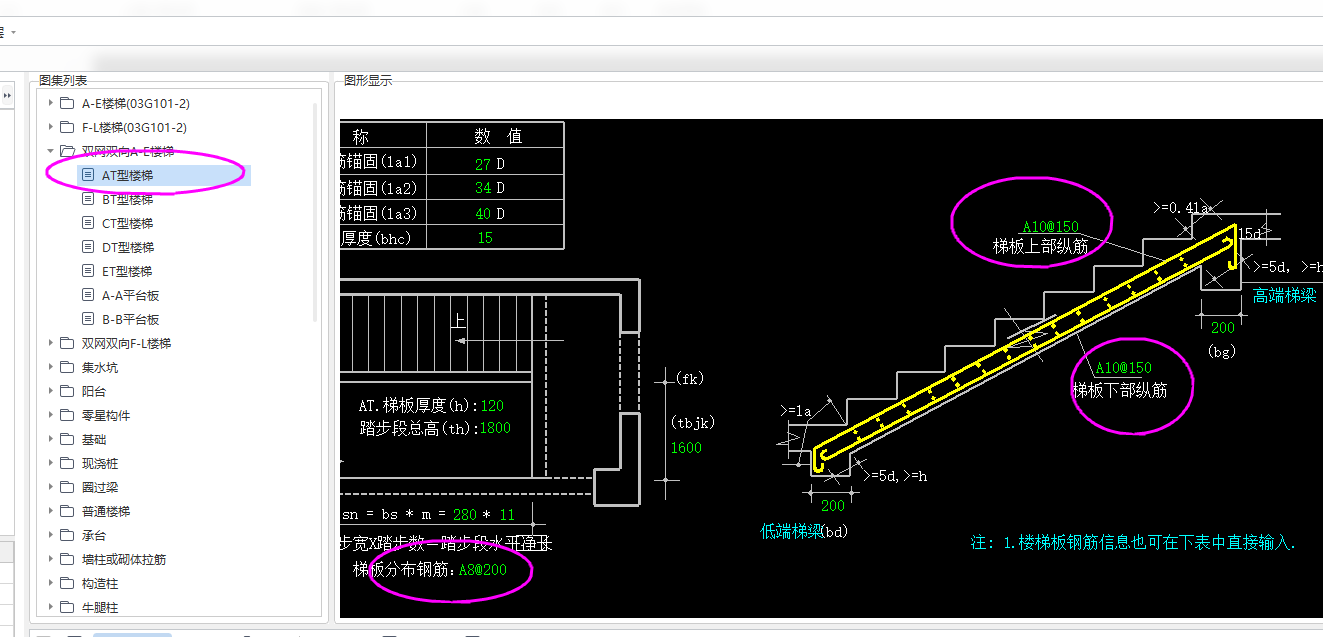Select the 牛腿柱 tree label
Screen dimensions: 1323x637
(100, 607)
